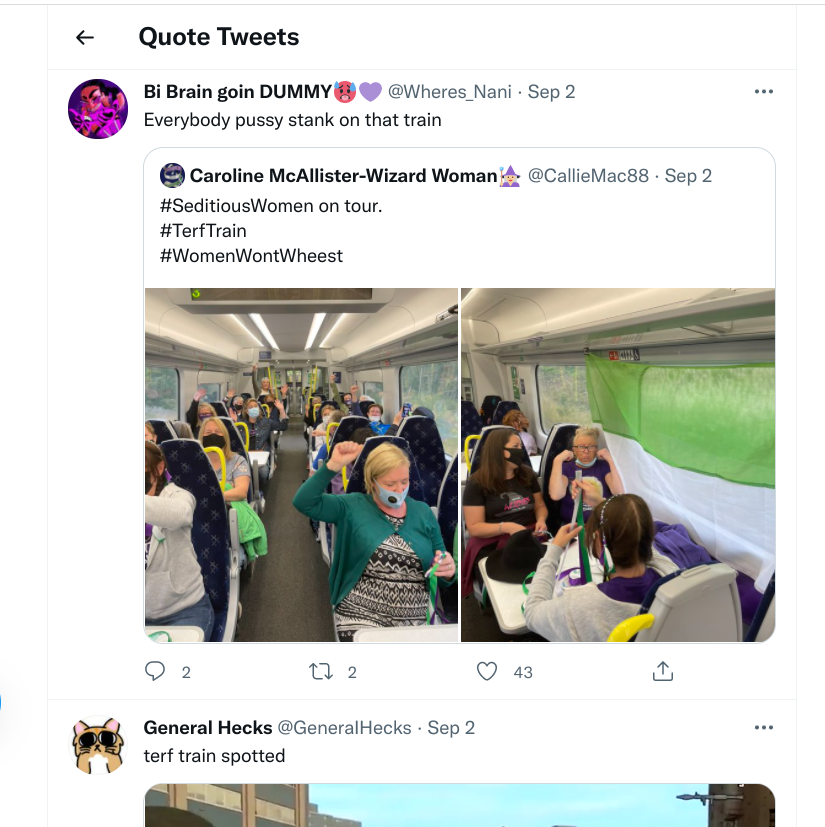This screenshot has width=825, height=827.
Task: Click the Sep 2 timestamp on Bi Brain's tweet
Action: click(x=551, y=92)
